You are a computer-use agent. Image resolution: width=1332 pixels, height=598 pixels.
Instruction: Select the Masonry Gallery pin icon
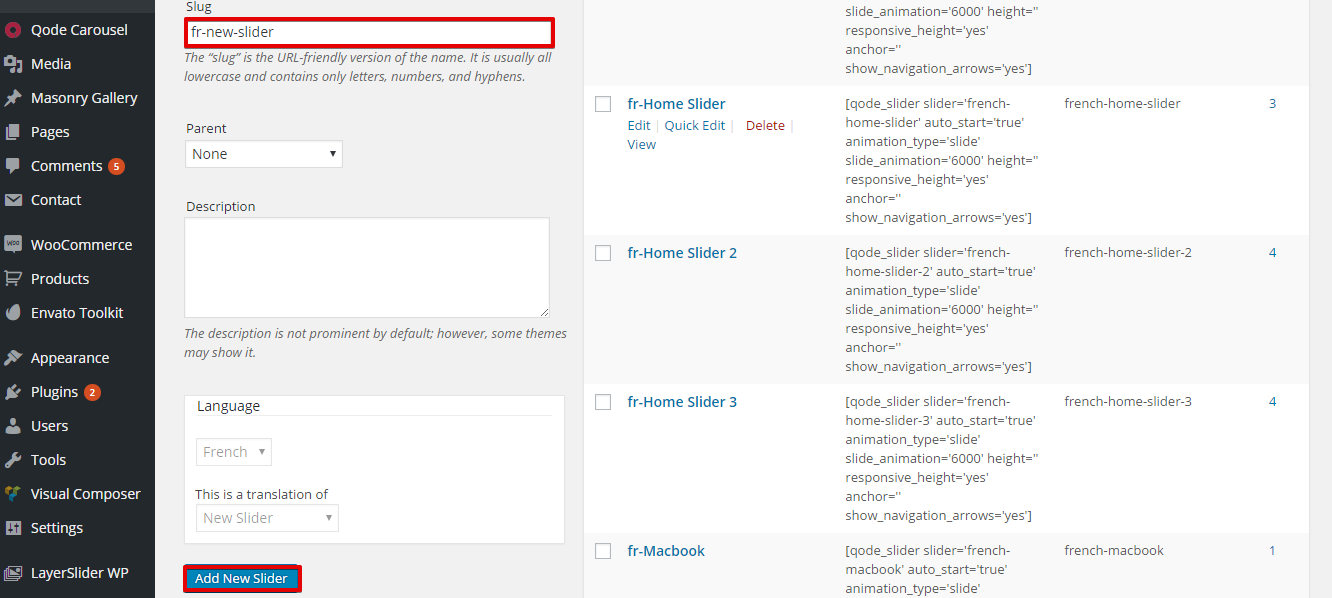pyautogui.click(x=13, y=98)
